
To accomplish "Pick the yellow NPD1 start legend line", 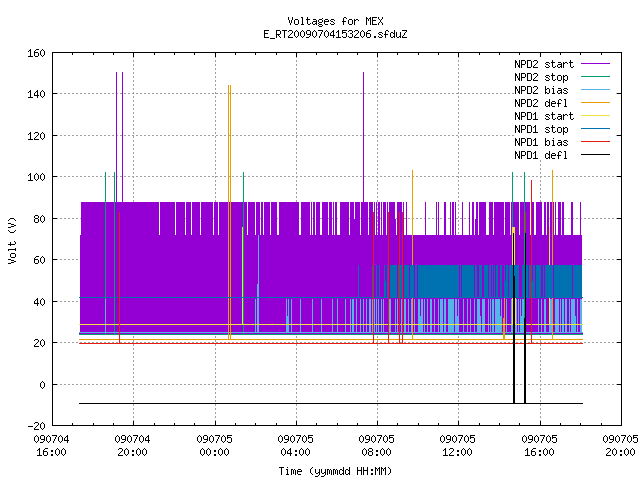I will 595,116.
